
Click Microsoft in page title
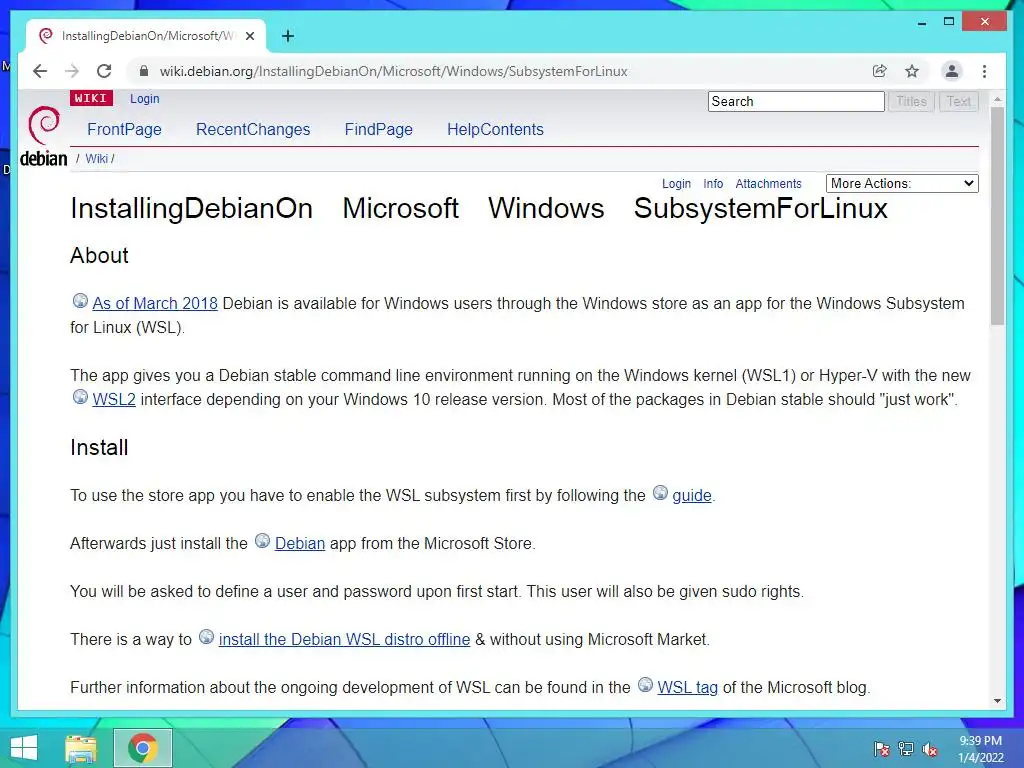(x=400, y=209)
